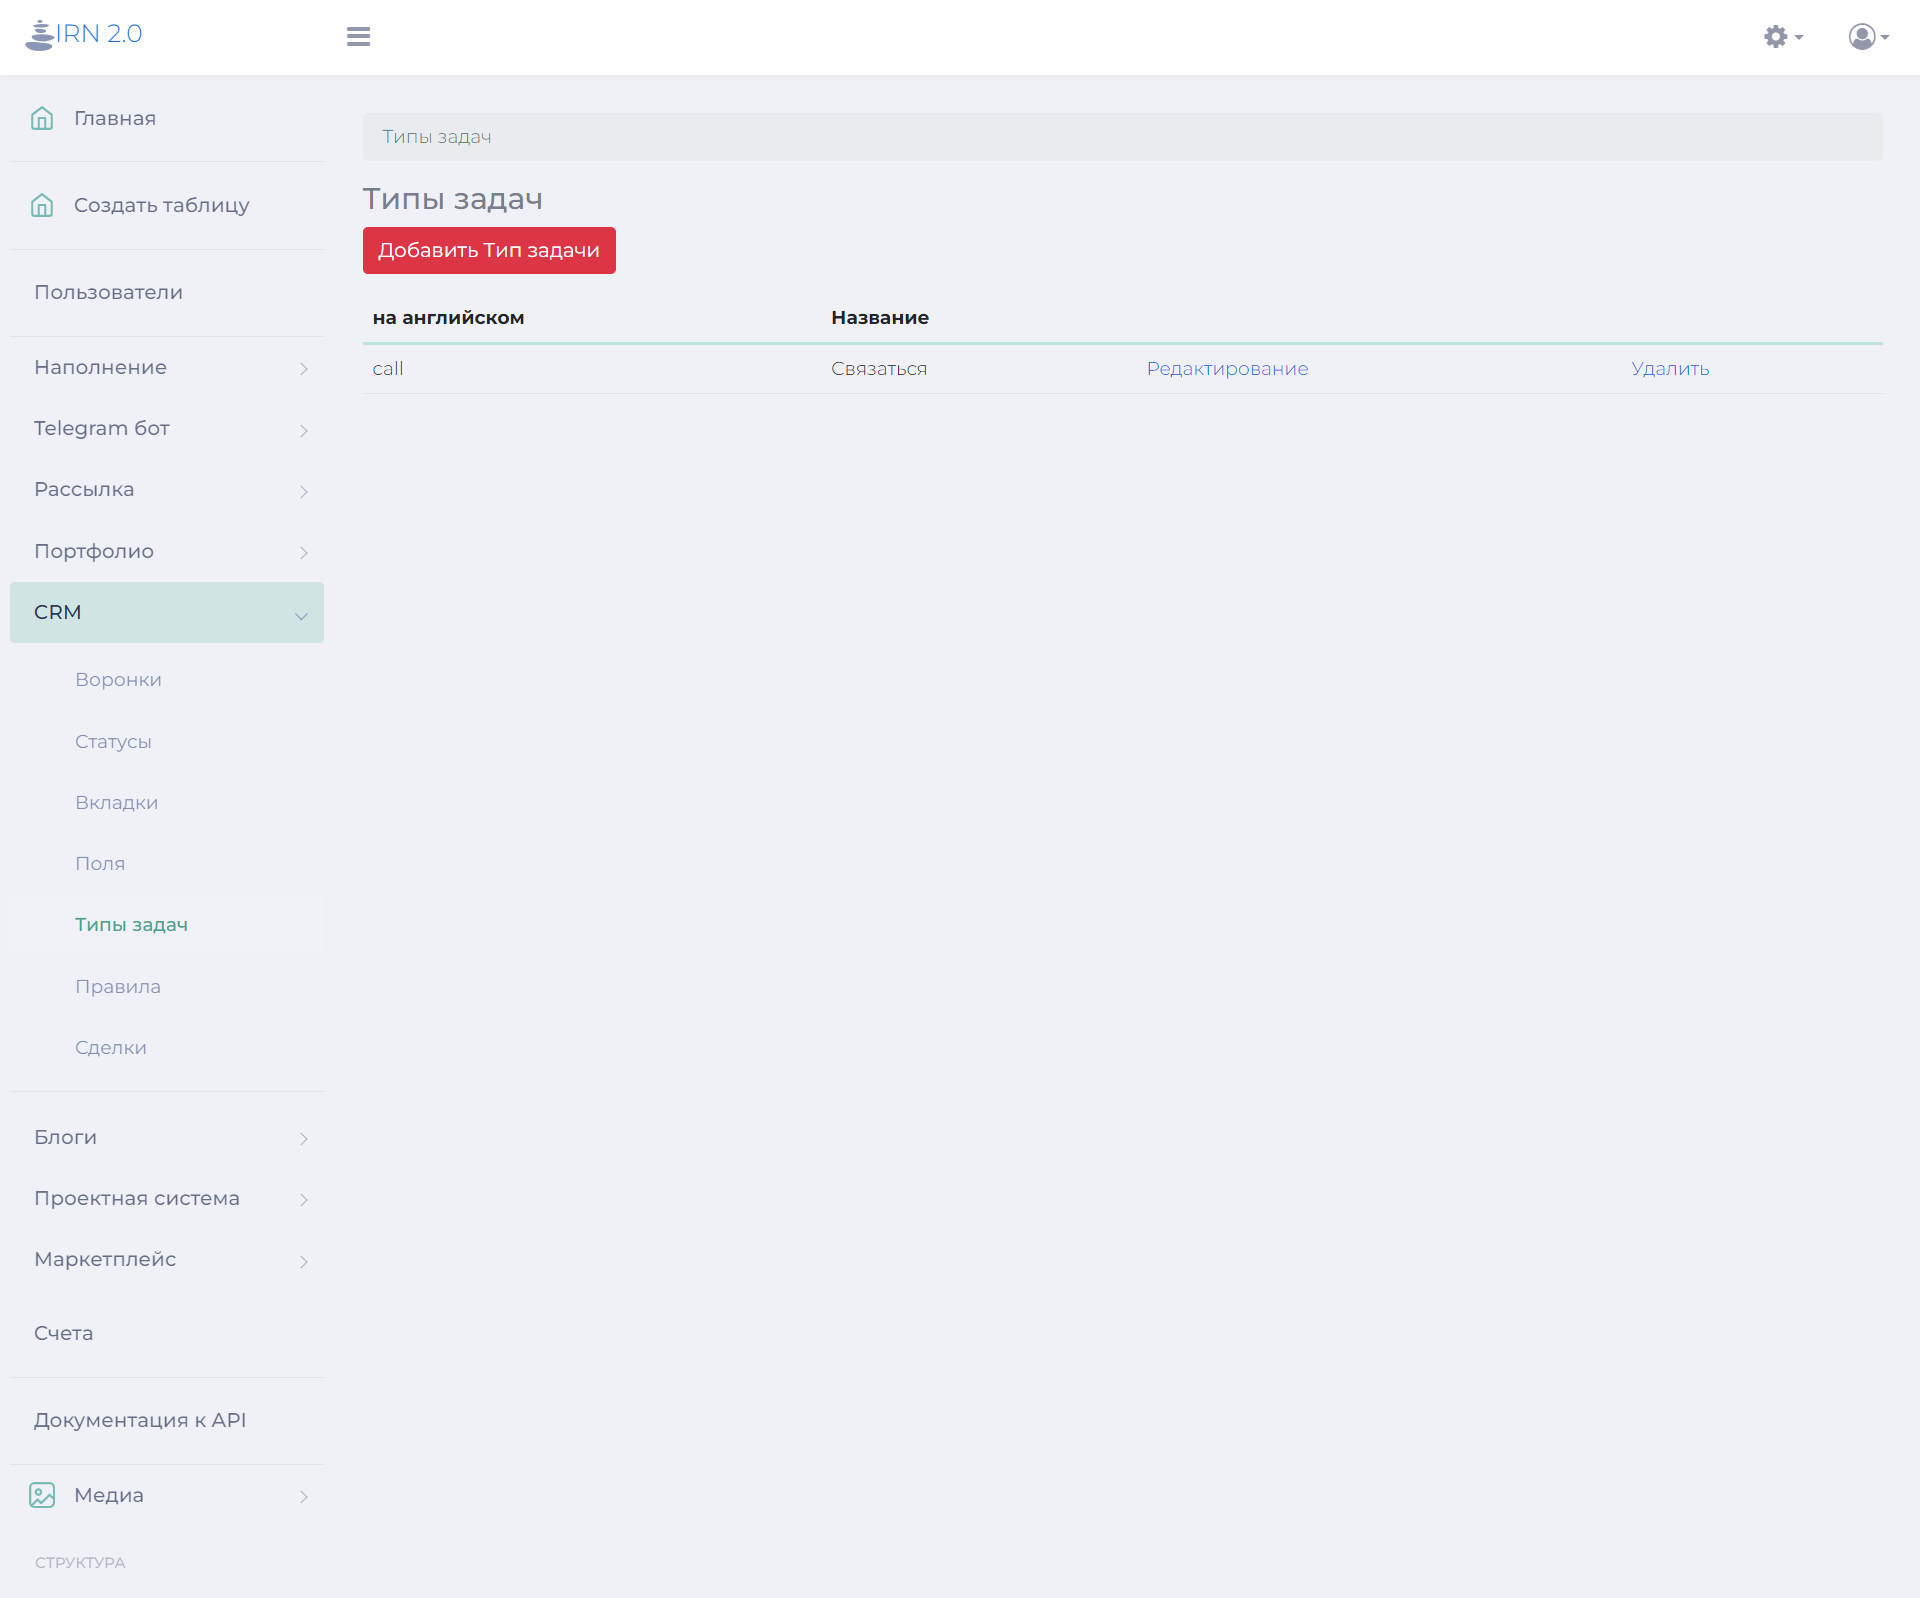
Task: Click the Медиа image icon
Action: coord(42,1495)
